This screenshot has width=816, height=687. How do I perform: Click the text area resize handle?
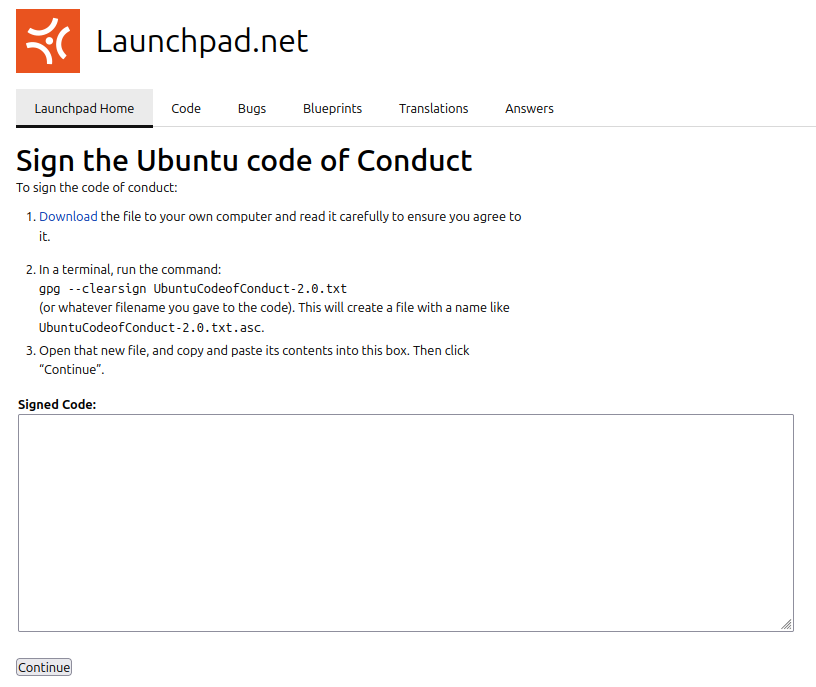click(786, 624)
